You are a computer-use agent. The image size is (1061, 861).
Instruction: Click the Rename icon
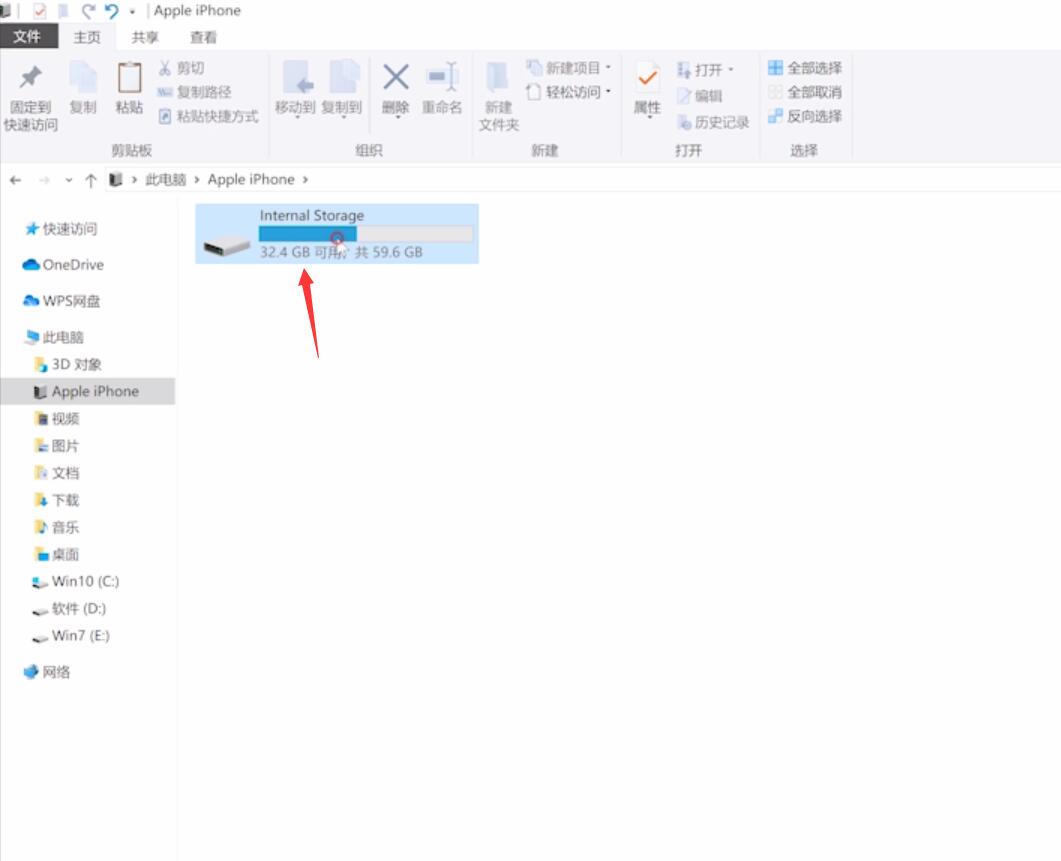pyautogui.click(x=443, y=77)
